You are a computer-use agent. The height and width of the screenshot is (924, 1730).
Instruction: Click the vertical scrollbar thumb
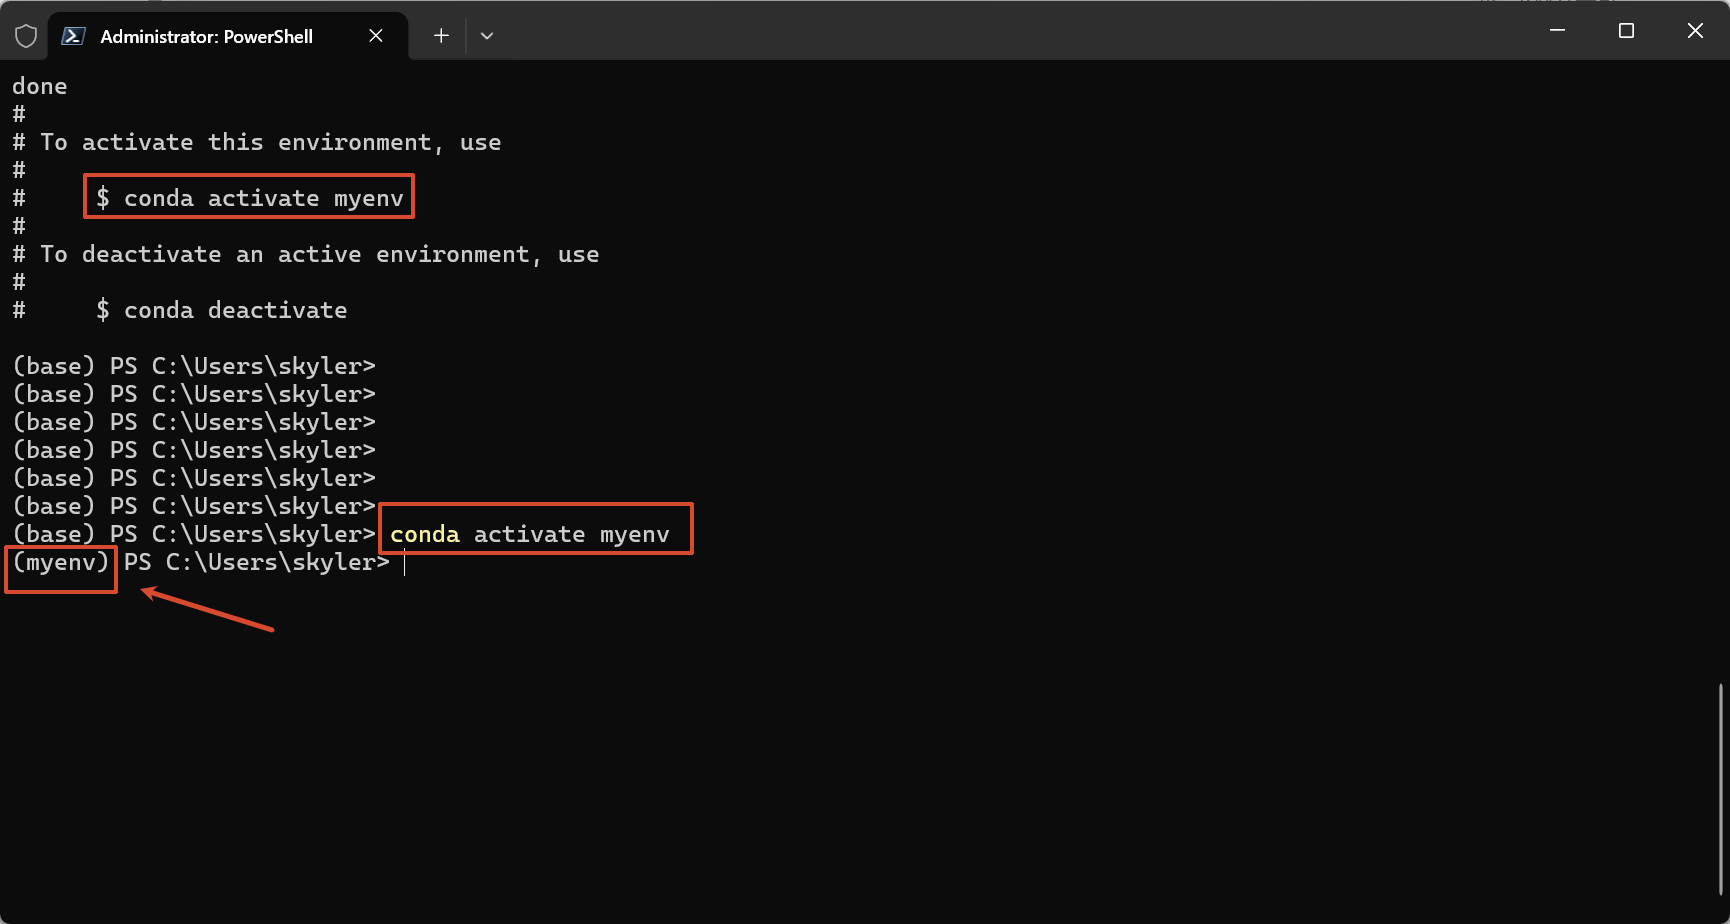pyautogui.click(x=1720, y=788)
